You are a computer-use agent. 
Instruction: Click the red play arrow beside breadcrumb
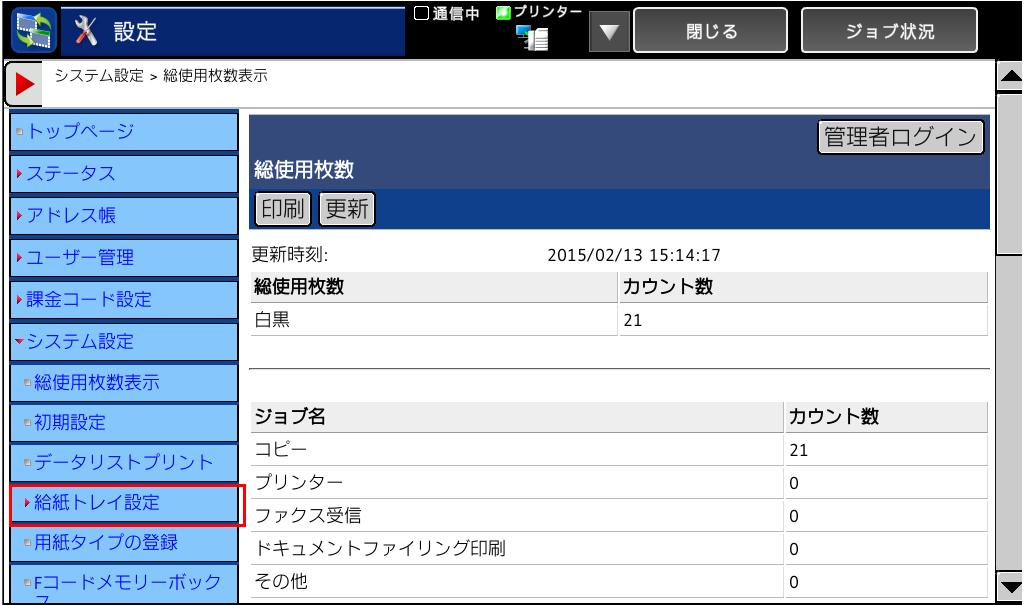(x=24, y=85)
